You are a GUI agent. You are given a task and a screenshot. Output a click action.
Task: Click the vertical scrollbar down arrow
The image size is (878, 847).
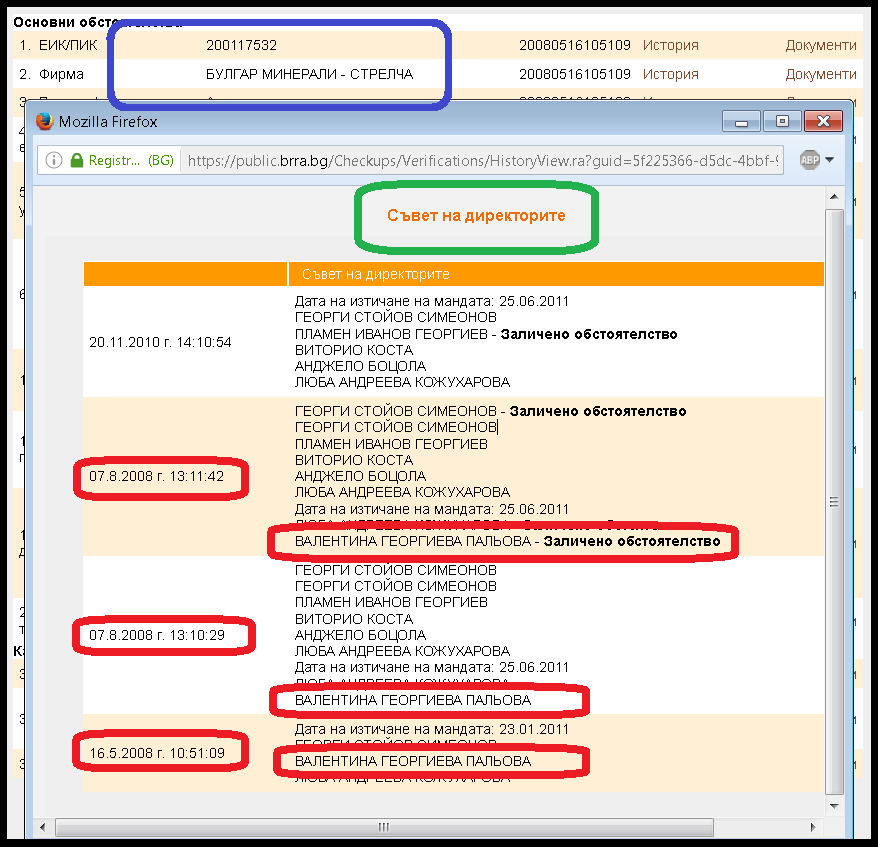click(x=834, y=811)
